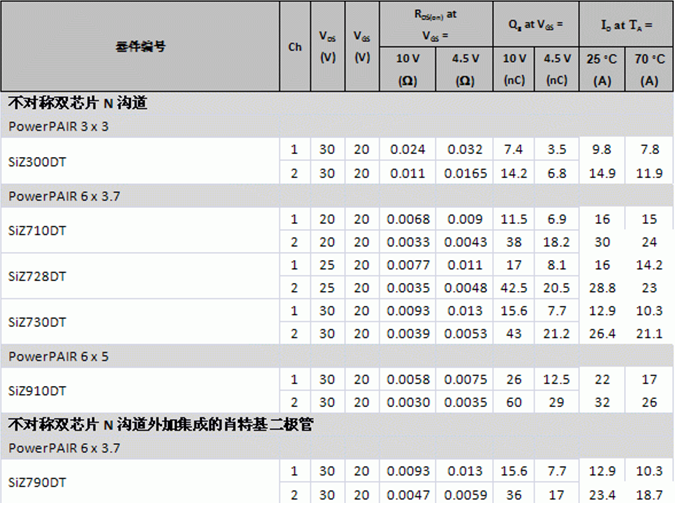The height and width of the screenshot is (511, 675).
Task: Select the 不对称双芯片 N 沟道 category heading
Action: 80,103
